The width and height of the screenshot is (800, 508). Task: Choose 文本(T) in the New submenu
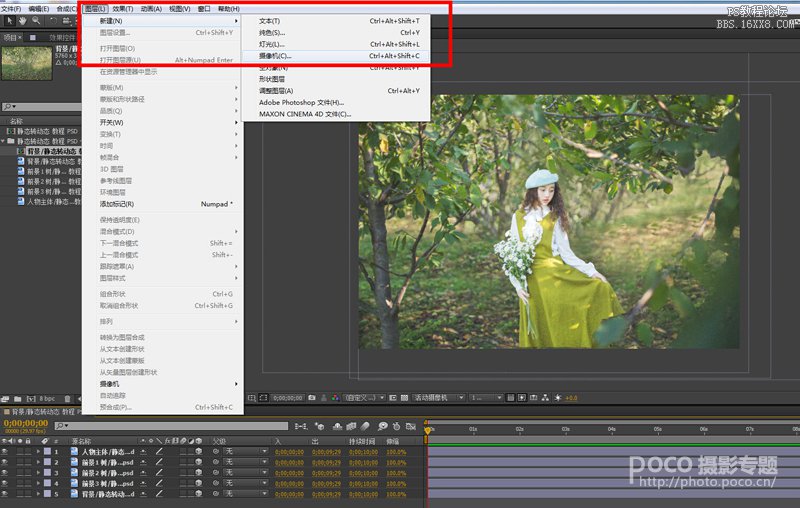point(336,21)
